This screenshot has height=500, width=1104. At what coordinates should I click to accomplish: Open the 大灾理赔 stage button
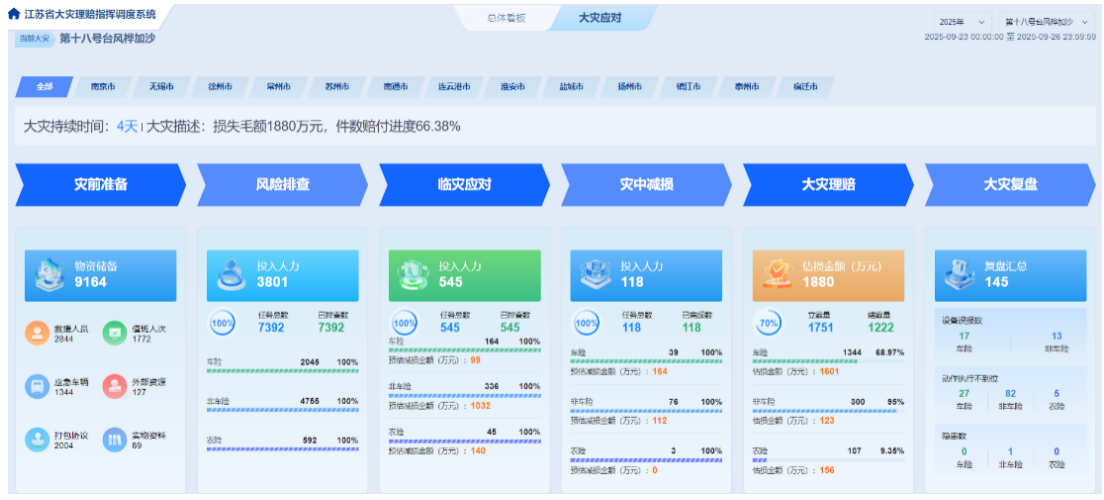pyautogui.click(x=828, y=185)
